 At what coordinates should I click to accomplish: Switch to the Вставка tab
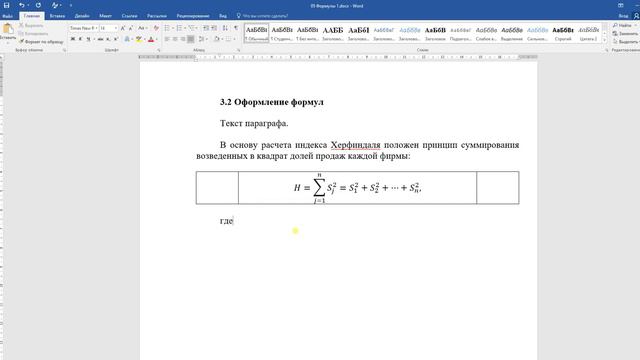[57, 16]
